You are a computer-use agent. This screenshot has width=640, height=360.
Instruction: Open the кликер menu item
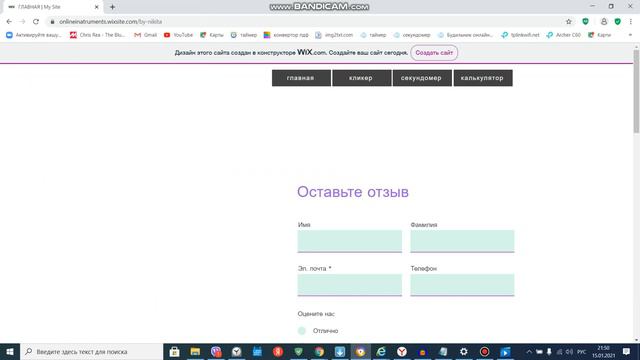[x=362, y=78]
